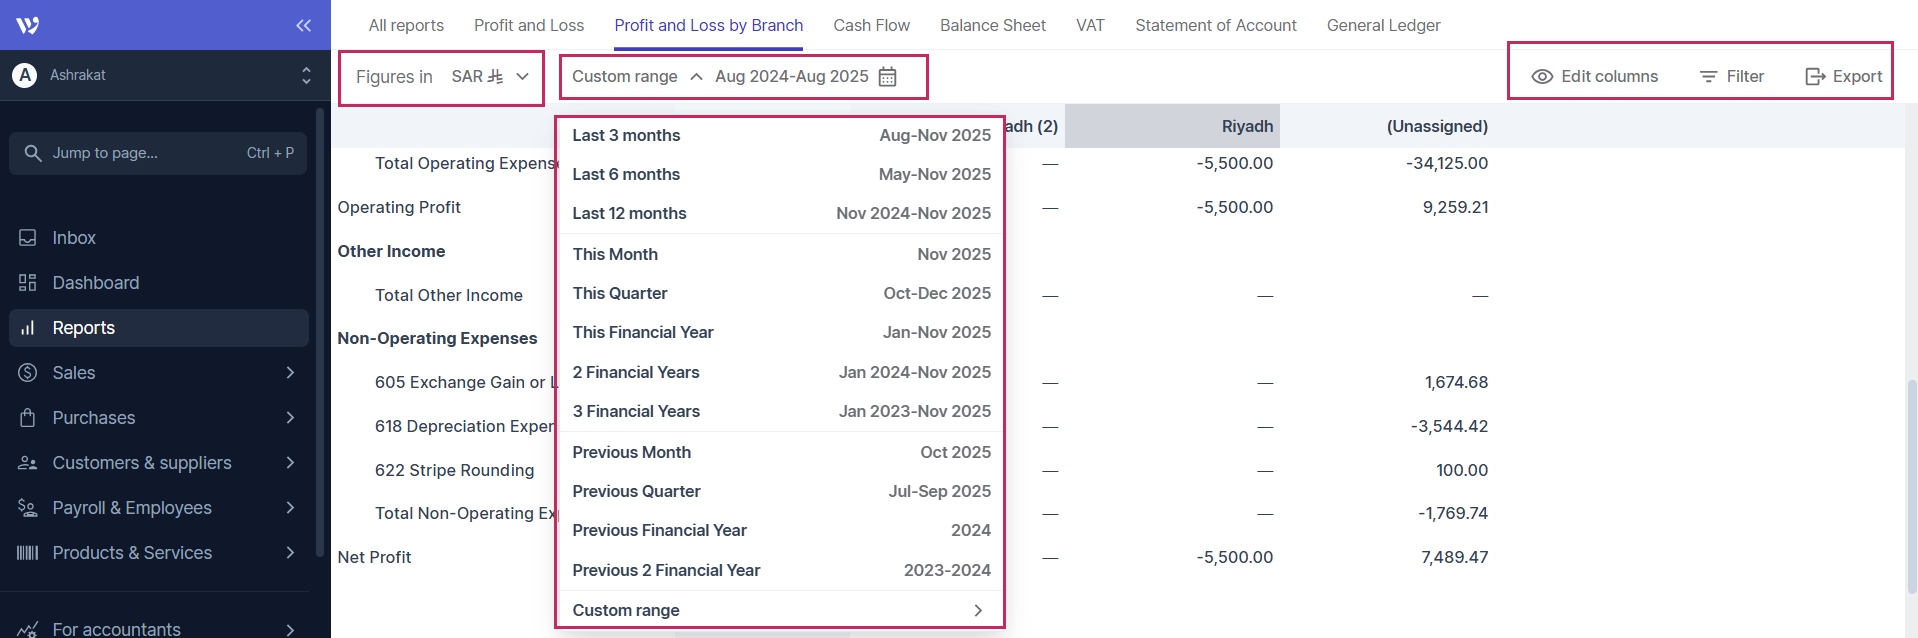Viewport: 1918px width, 638px height.
Task: Open the calendar date picker icon
Action: click(887, 77)
